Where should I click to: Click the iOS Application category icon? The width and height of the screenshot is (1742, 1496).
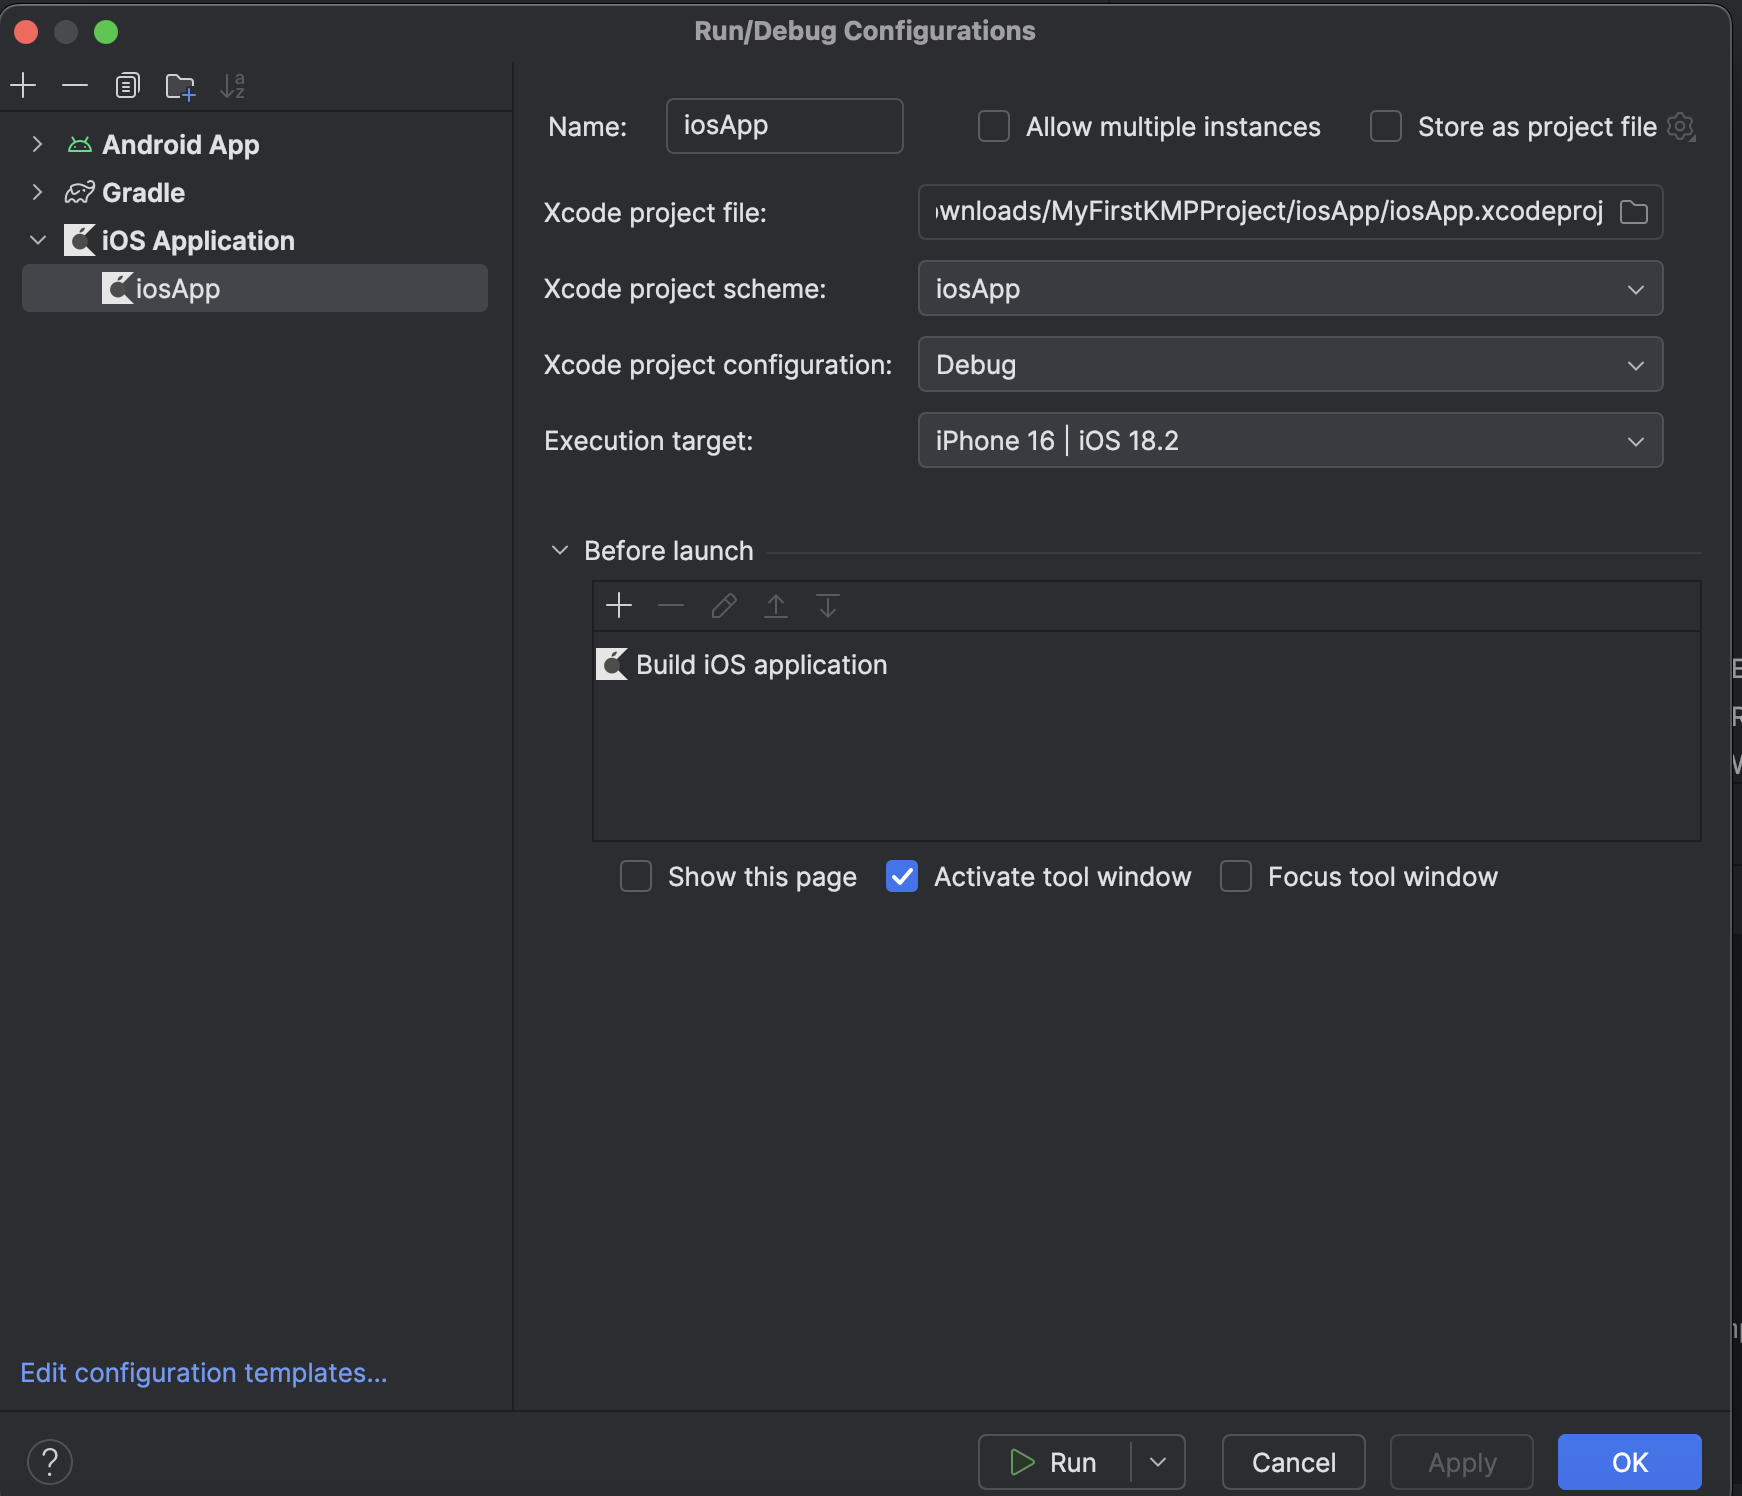click(80, 241)
